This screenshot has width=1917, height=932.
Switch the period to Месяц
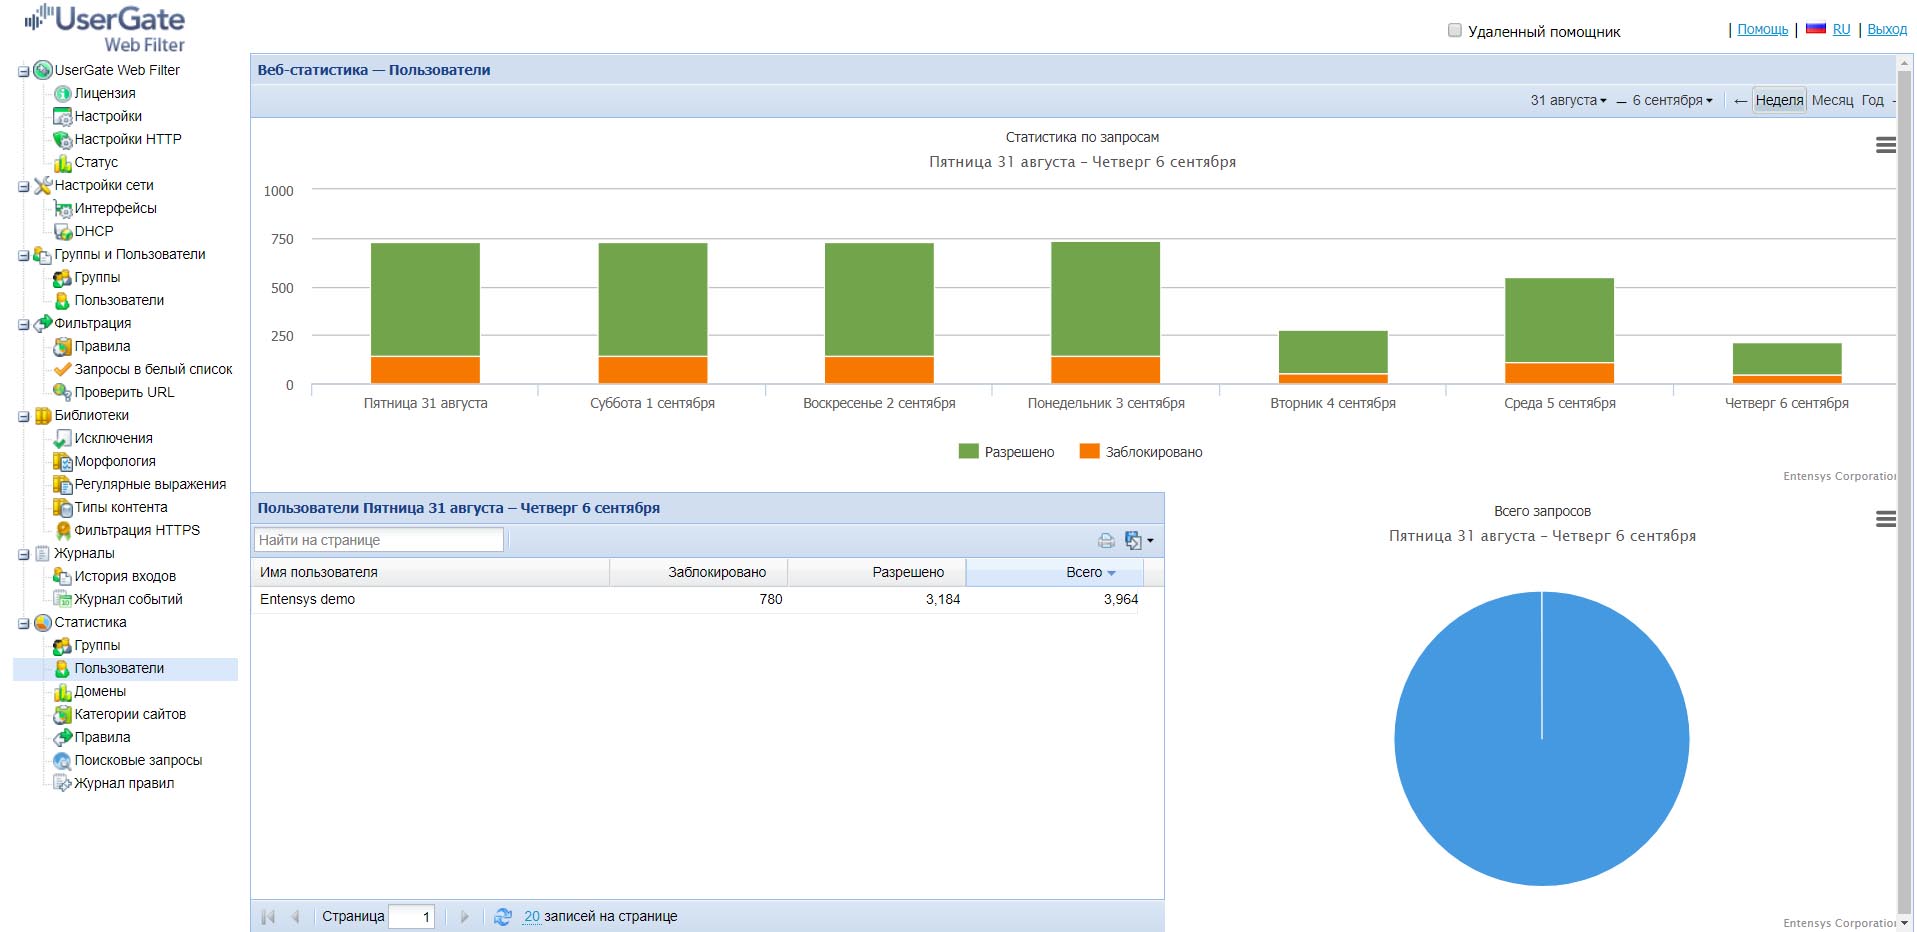(1832, 101)
